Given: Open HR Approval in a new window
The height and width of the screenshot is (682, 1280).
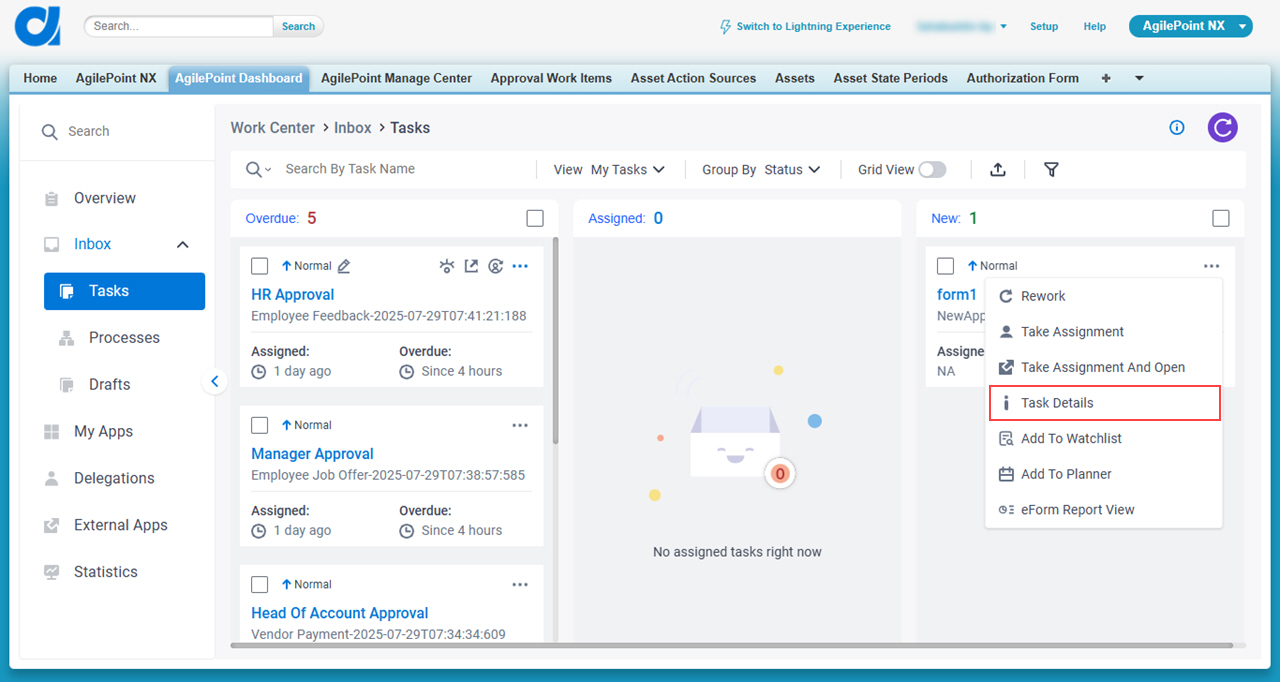Looking at the screenshot, I should click(x=471, y=266).
